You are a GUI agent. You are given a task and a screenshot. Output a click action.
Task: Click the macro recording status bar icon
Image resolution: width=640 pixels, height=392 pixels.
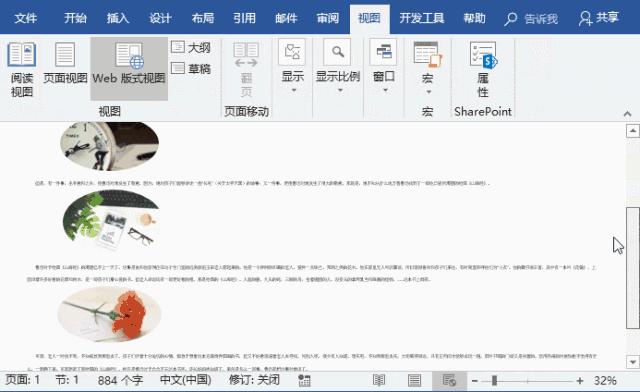click(304, 381)
